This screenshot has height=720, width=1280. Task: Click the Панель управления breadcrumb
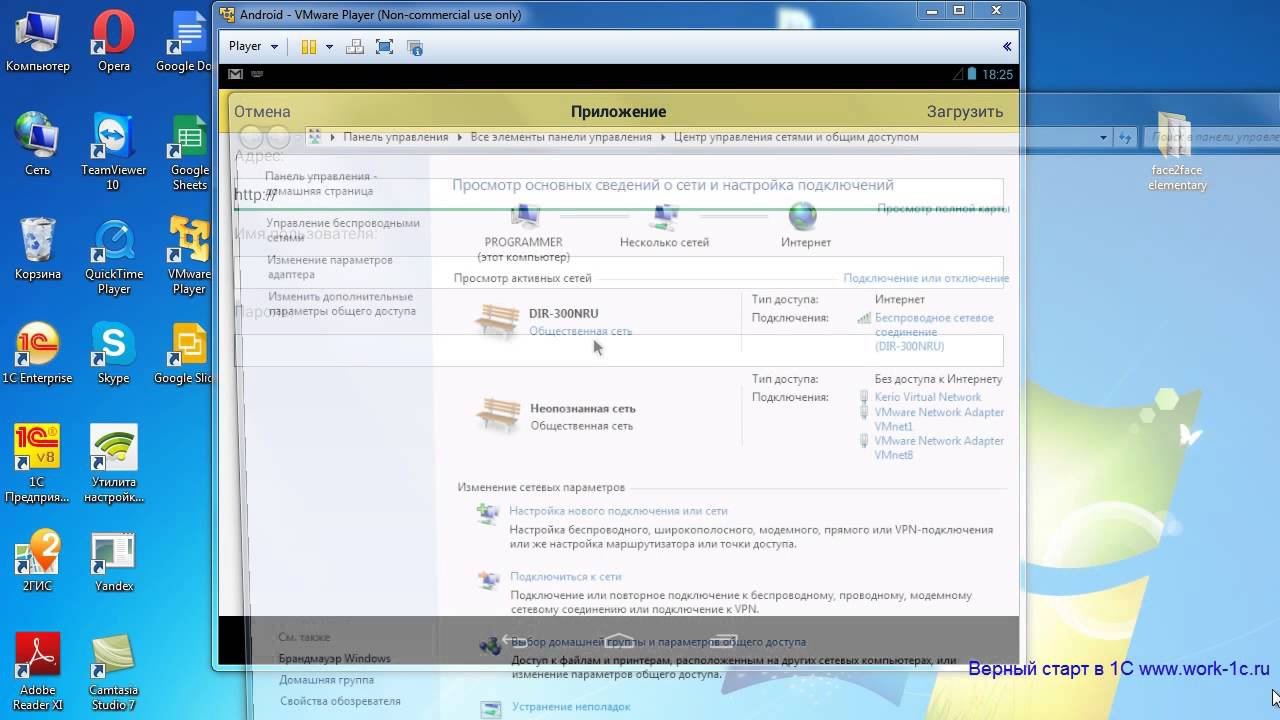395,137
